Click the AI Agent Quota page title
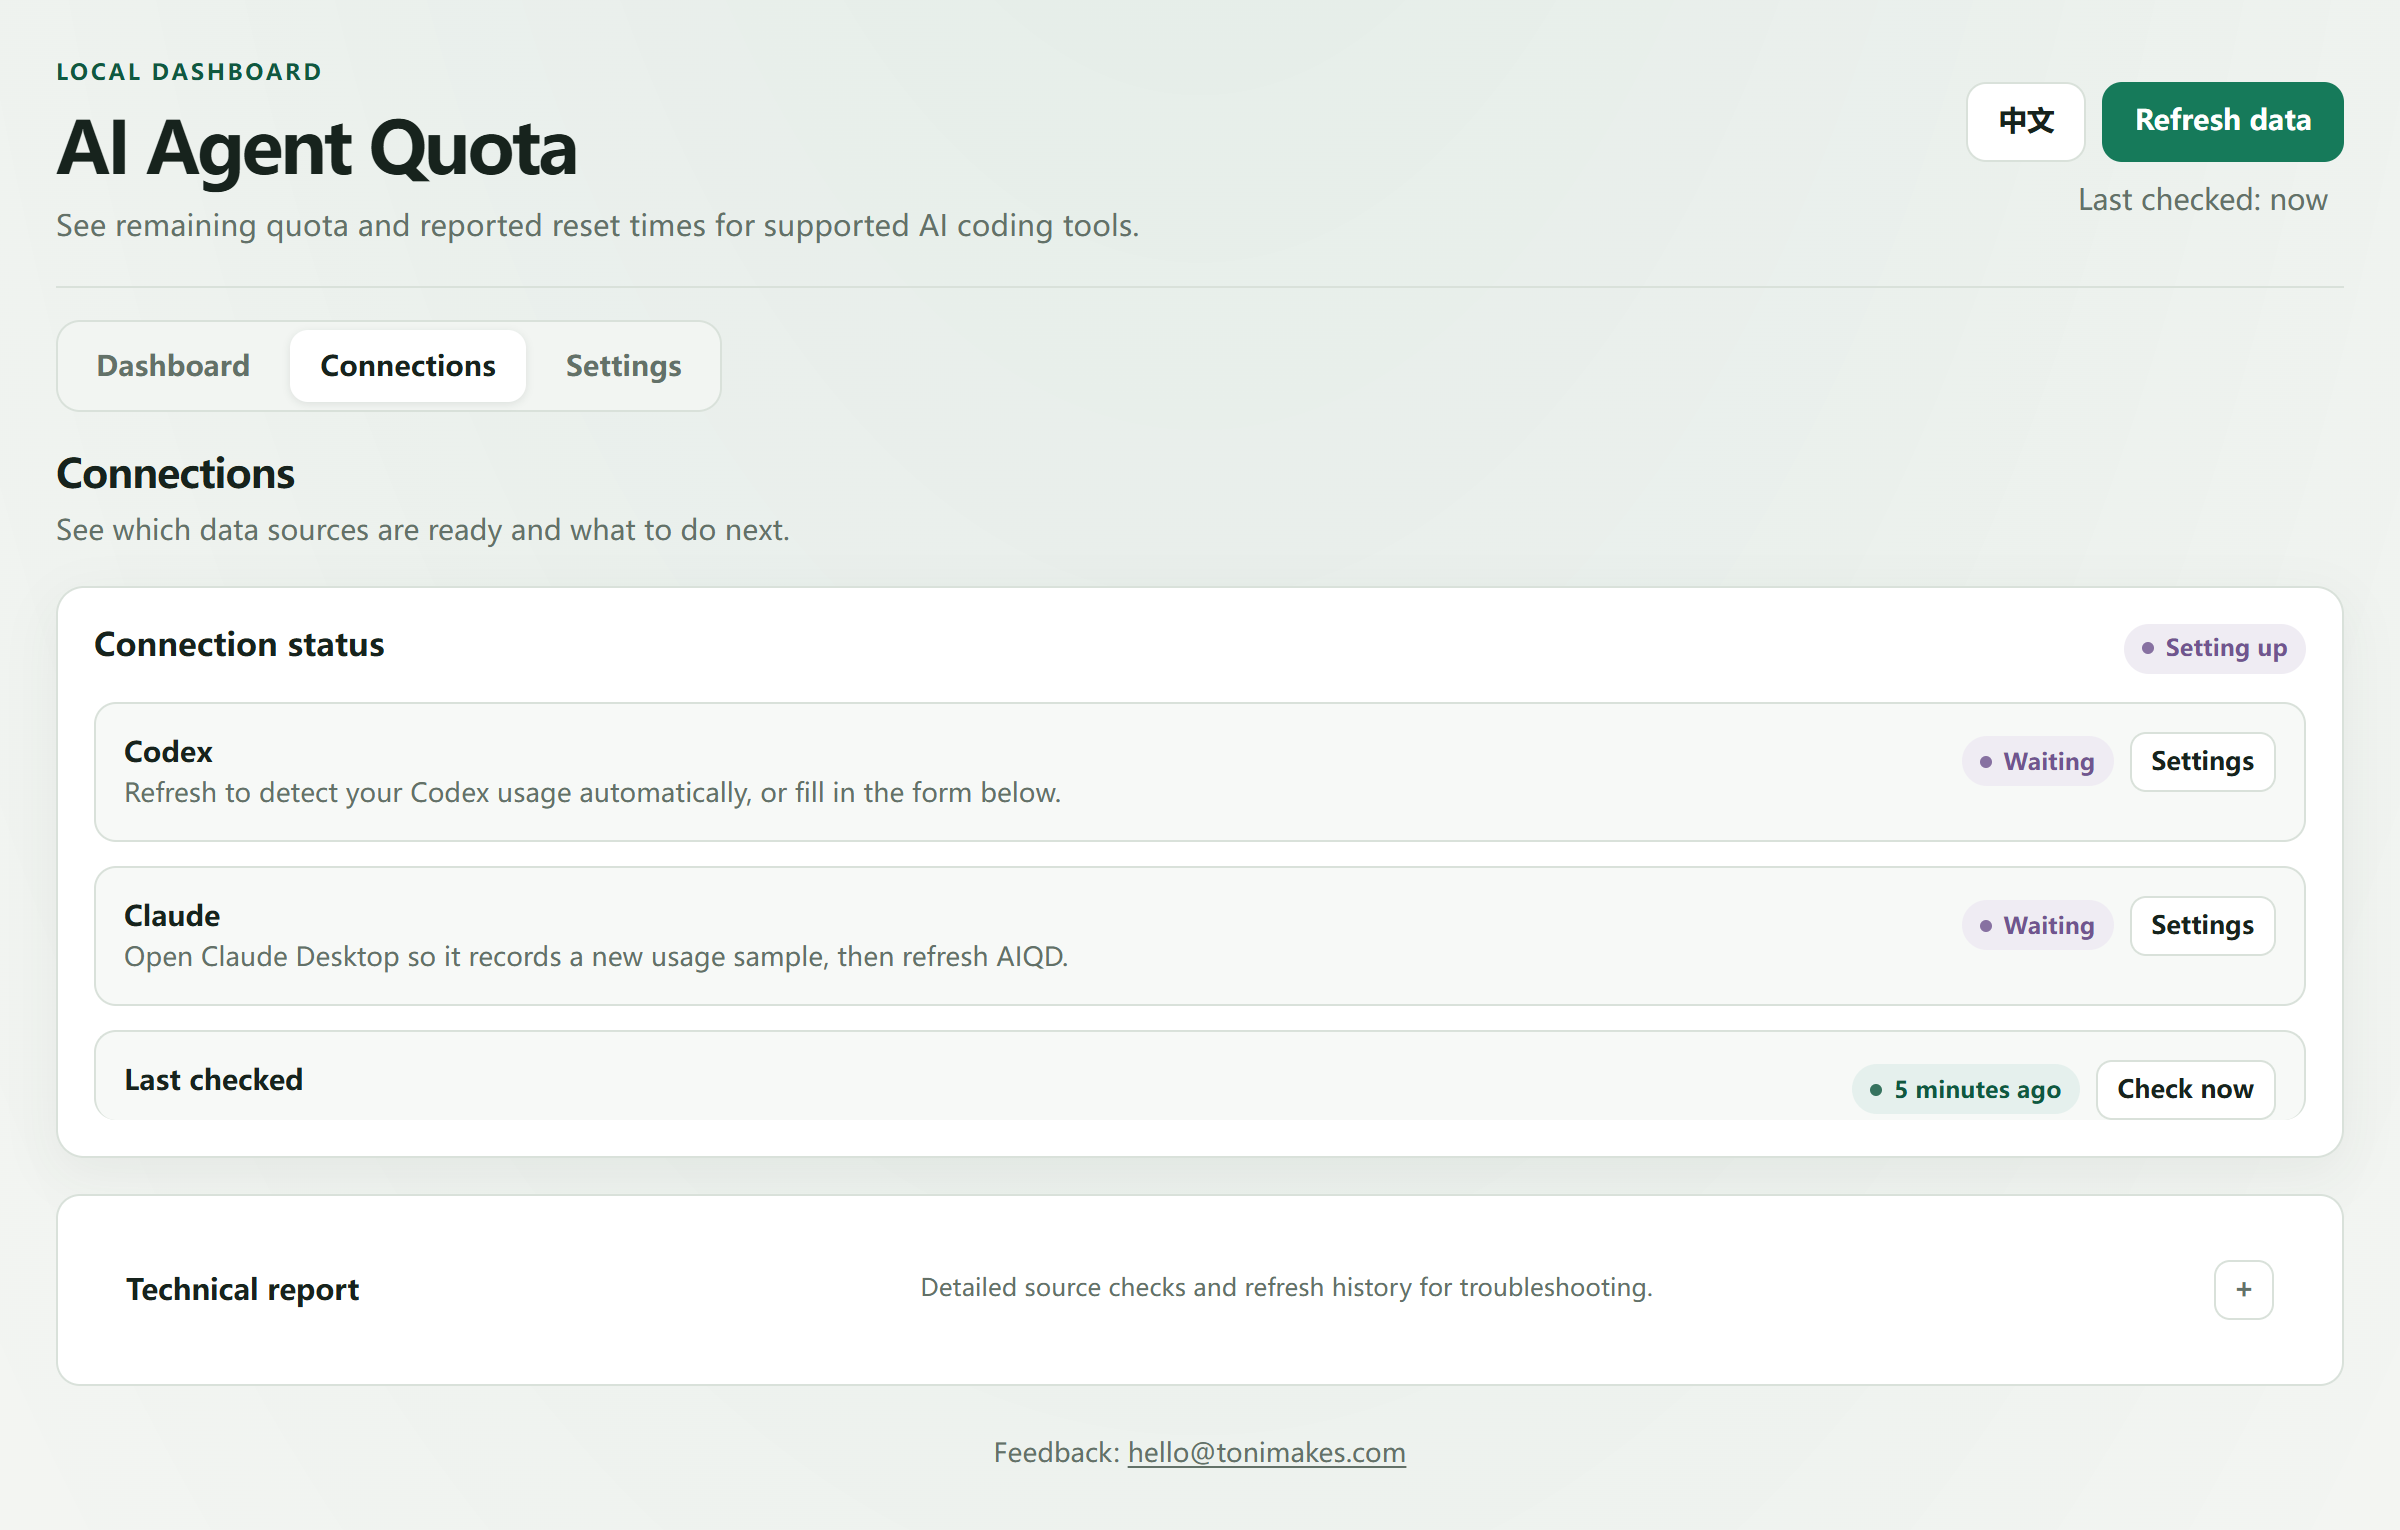Viewport: 2400px width, 1530px height. tap(316, 148)
